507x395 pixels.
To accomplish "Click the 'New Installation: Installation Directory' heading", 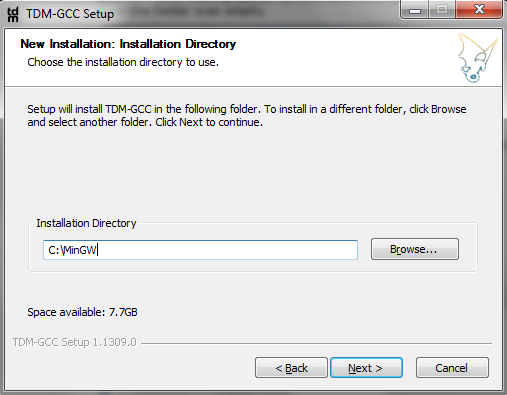I will click(128, 44).
